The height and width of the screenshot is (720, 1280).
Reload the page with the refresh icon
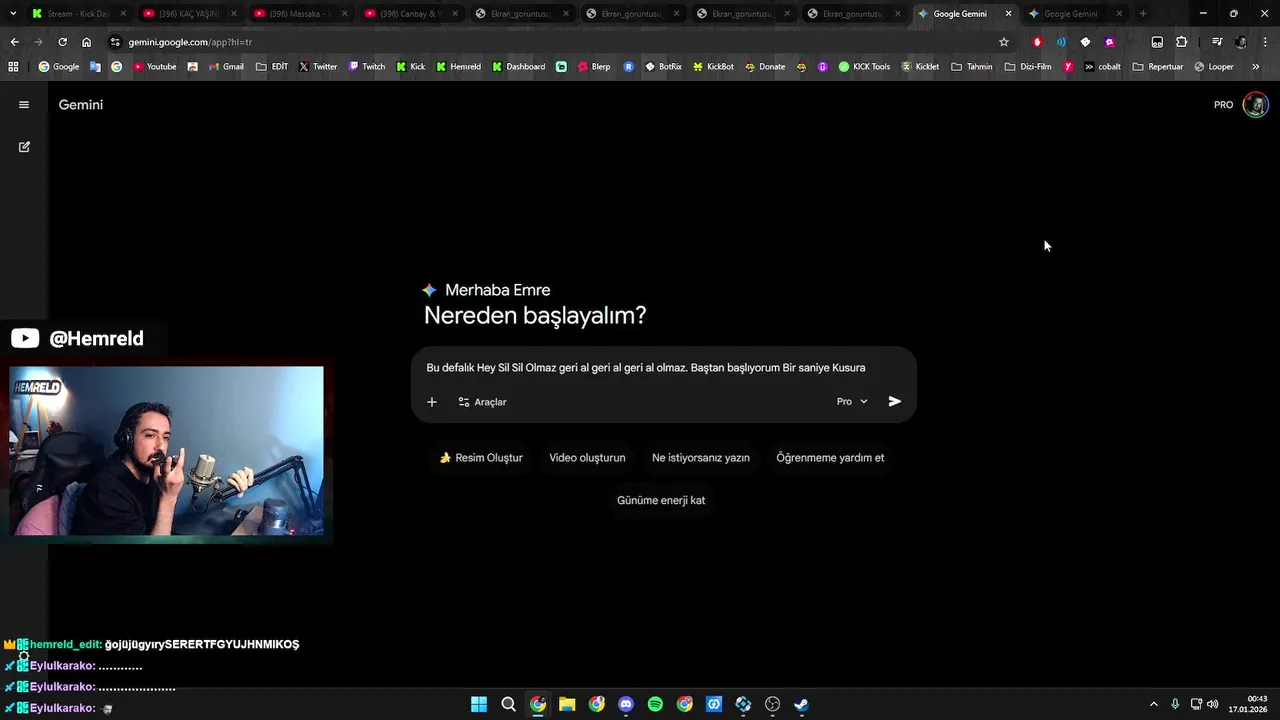[62, 42]
